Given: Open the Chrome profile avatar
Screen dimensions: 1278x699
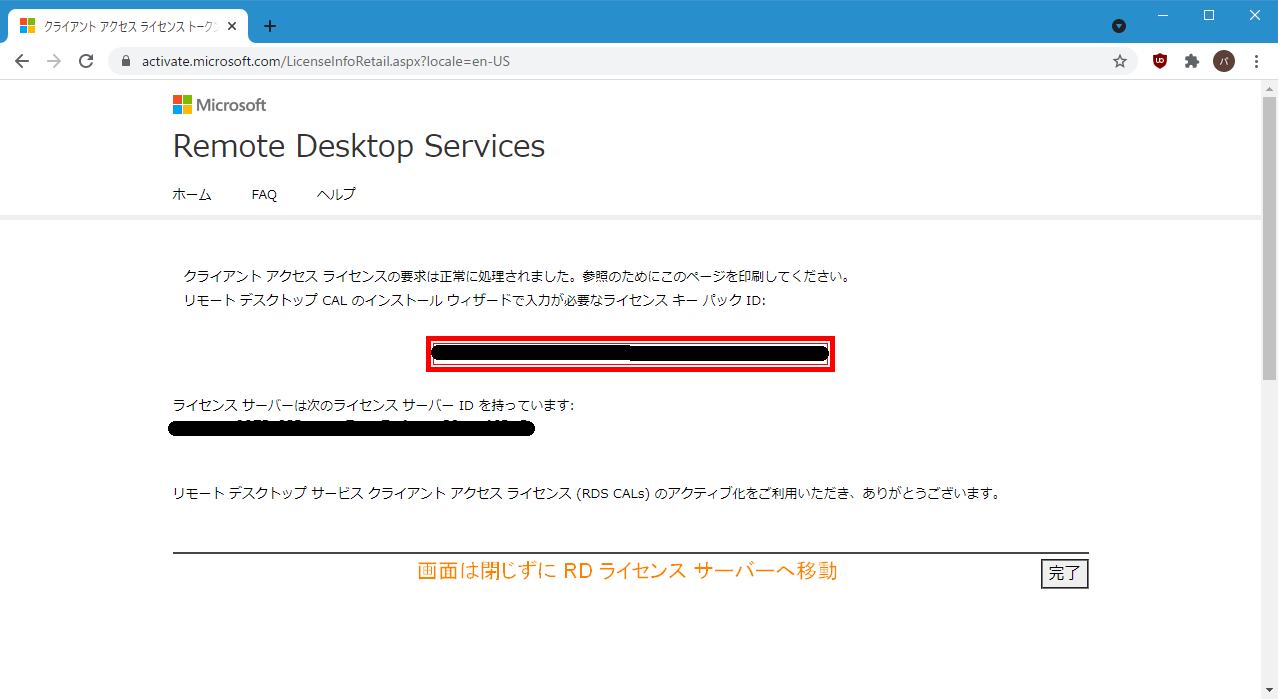Looking at the screenshot, I should click(x=1224, y=61).
